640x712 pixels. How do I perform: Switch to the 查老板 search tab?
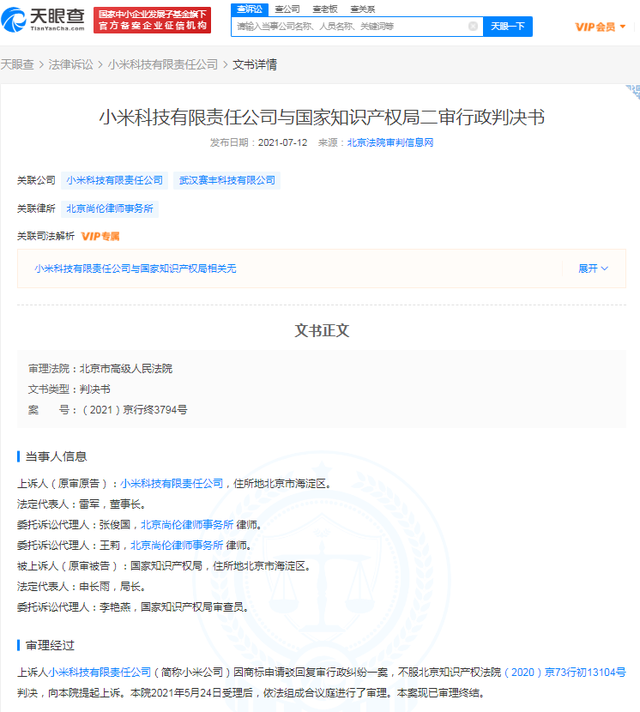pyautogui.click(x=324, y=8)
